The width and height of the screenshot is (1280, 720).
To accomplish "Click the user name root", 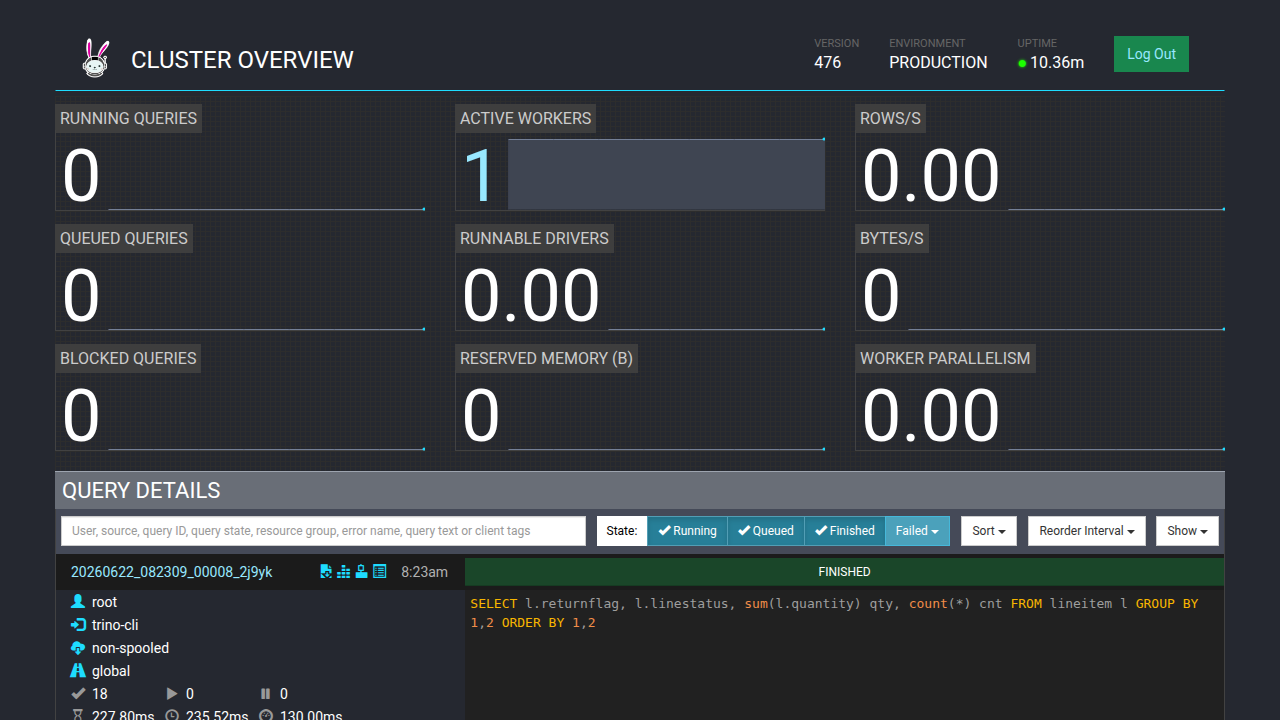I will point(104,602).
